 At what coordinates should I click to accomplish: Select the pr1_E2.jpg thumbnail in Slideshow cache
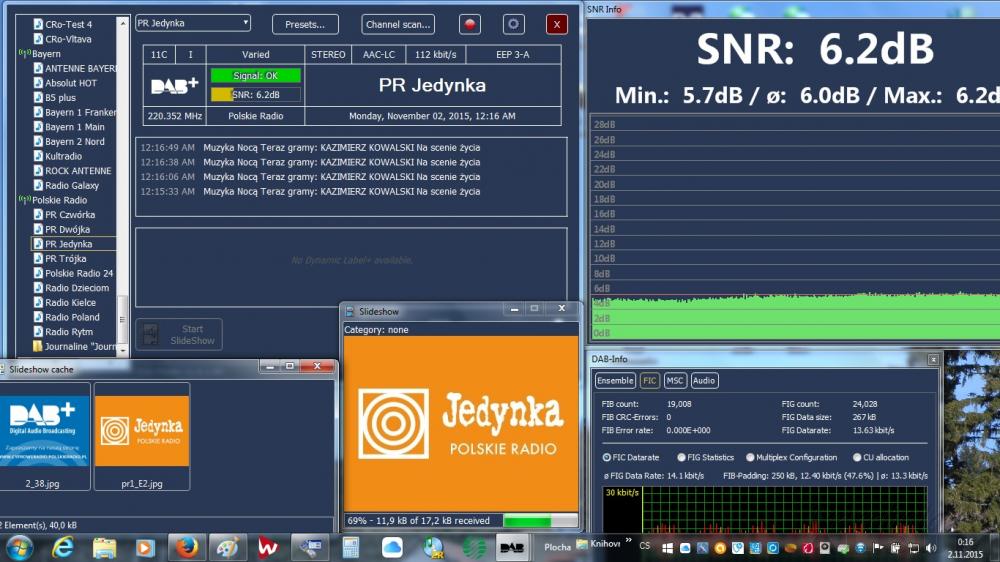pyautogui.click(x=142, y=437)
